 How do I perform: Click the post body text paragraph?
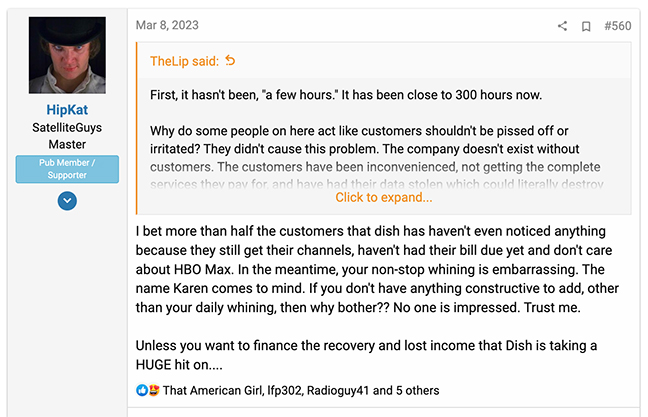(x=380, y=270)
